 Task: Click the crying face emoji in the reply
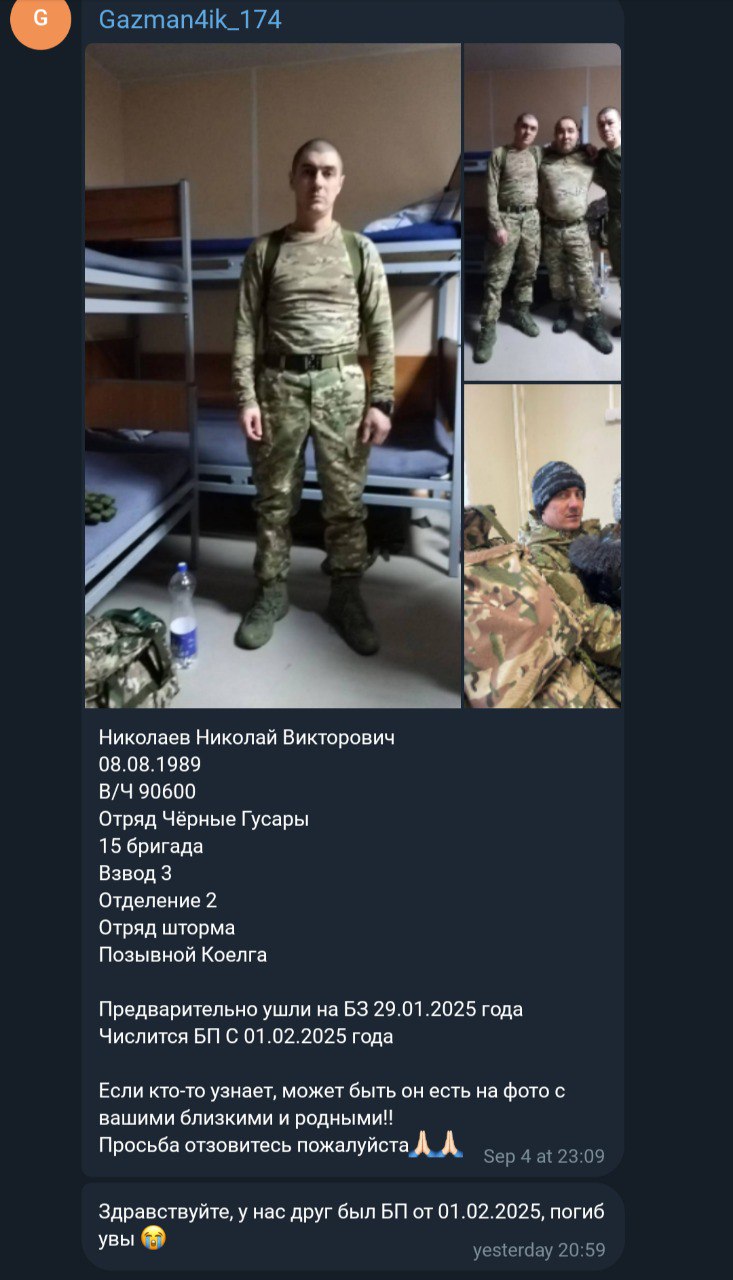pos(153,1238)
